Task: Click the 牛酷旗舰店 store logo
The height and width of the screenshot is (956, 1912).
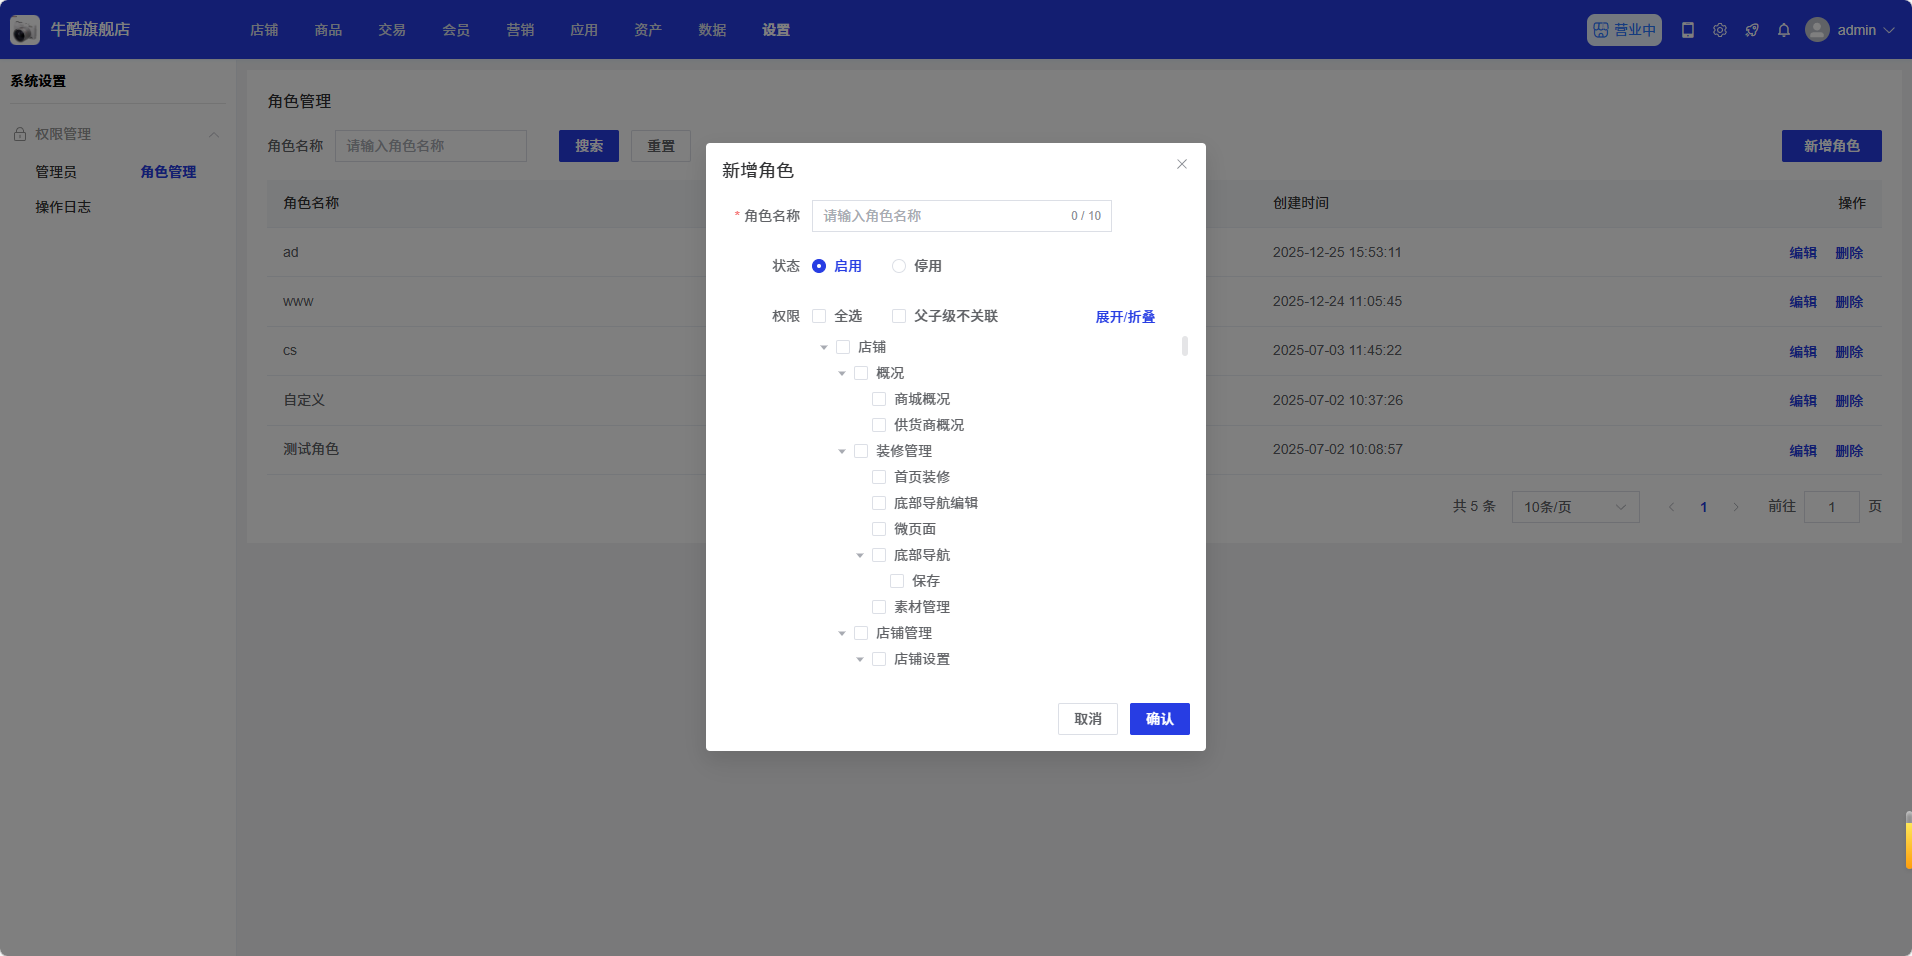Action: 25,30
